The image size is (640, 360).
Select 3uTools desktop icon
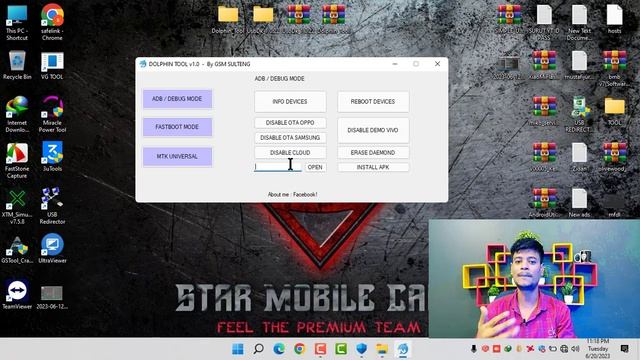click(52, 157)
